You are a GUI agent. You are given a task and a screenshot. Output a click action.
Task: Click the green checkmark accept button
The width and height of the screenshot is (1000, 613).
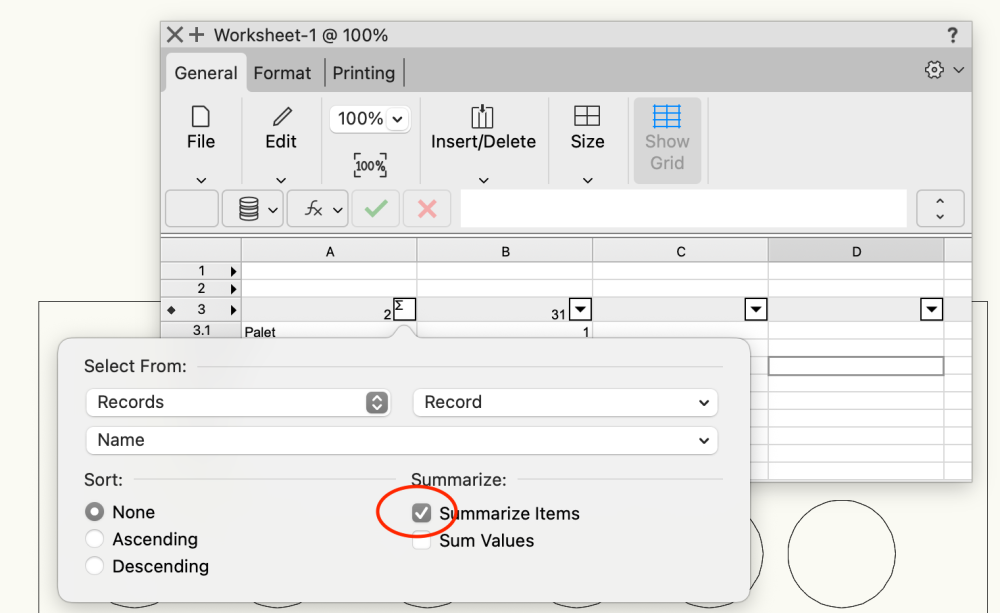point(376,209)
